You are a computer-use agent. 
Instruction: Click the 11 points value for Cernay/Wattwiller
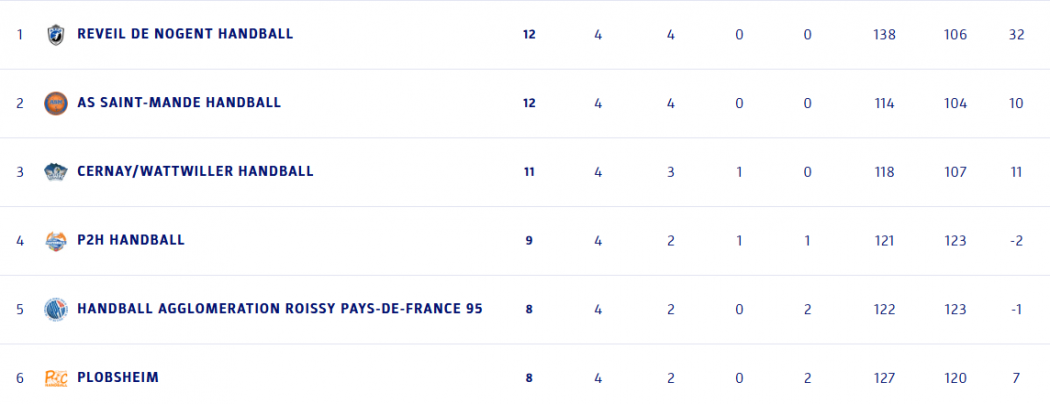529,172
